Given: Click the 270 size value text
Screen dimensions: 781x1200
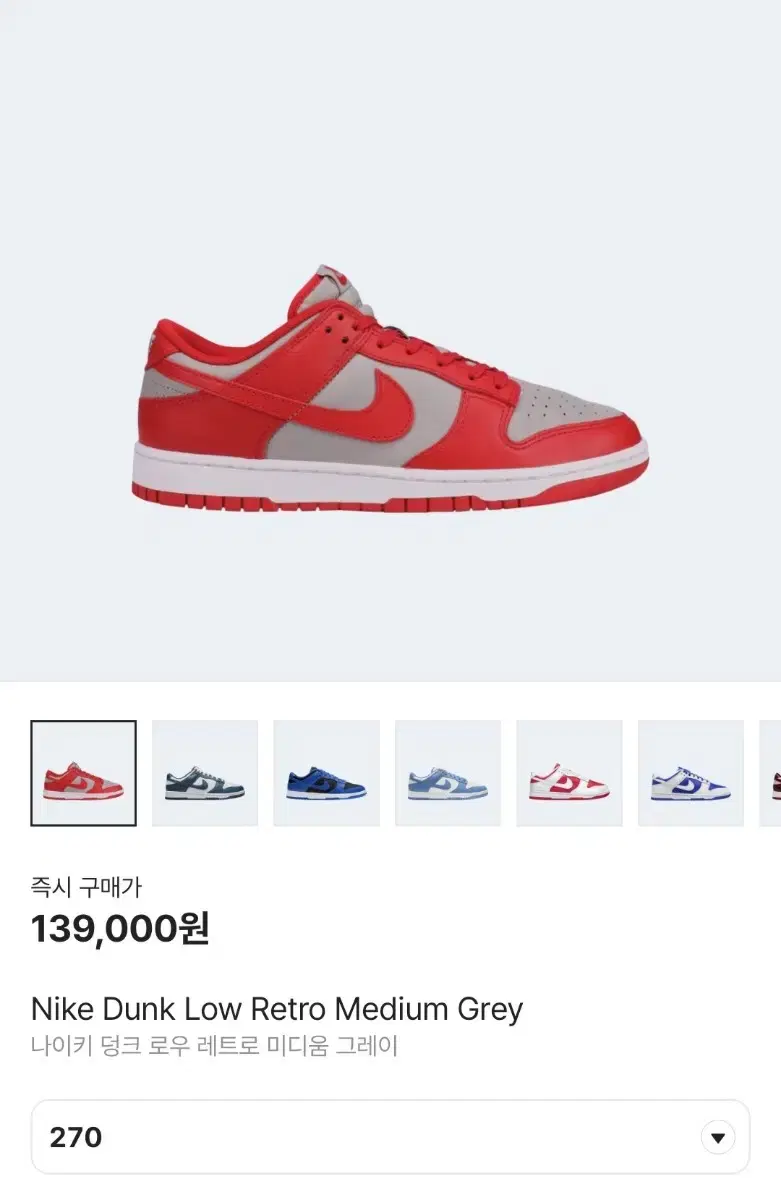Looking at the screenshot, I should tap(76, 1137).
